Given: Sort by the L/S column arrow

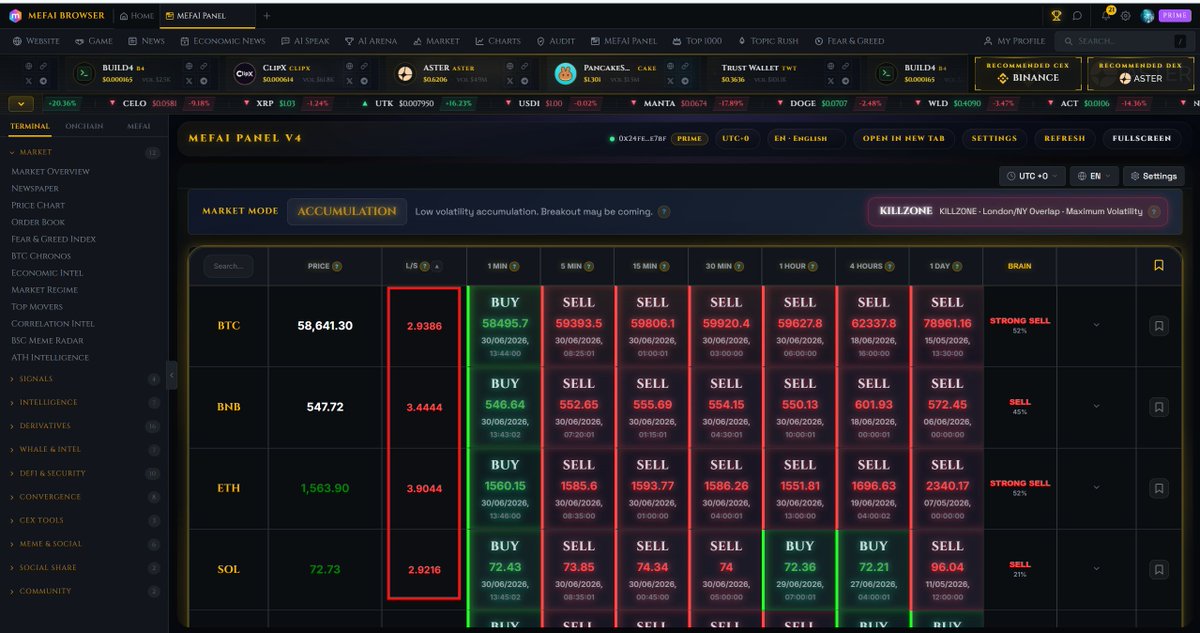Looking at the screenshot, I should pyautogui.click(x=437, y=267).
